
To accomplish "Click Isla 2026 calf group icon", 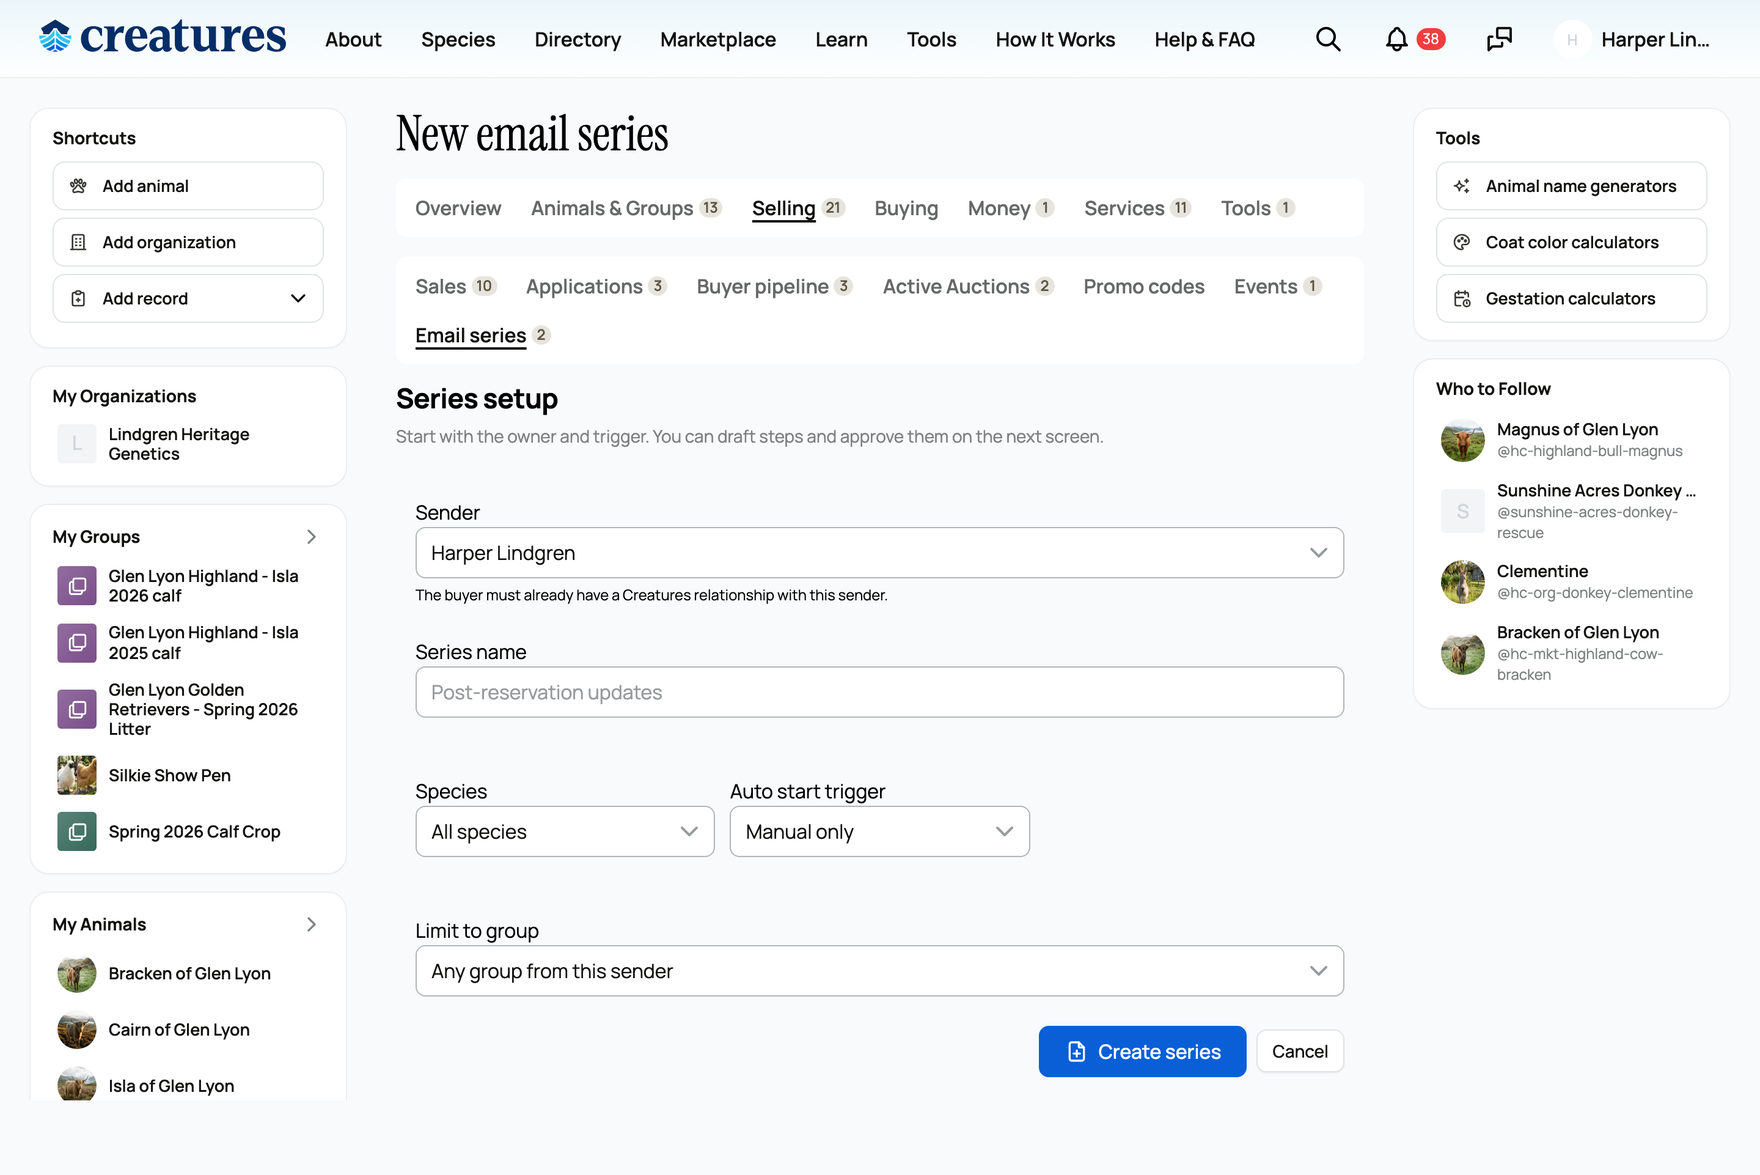I will (77, 586).
